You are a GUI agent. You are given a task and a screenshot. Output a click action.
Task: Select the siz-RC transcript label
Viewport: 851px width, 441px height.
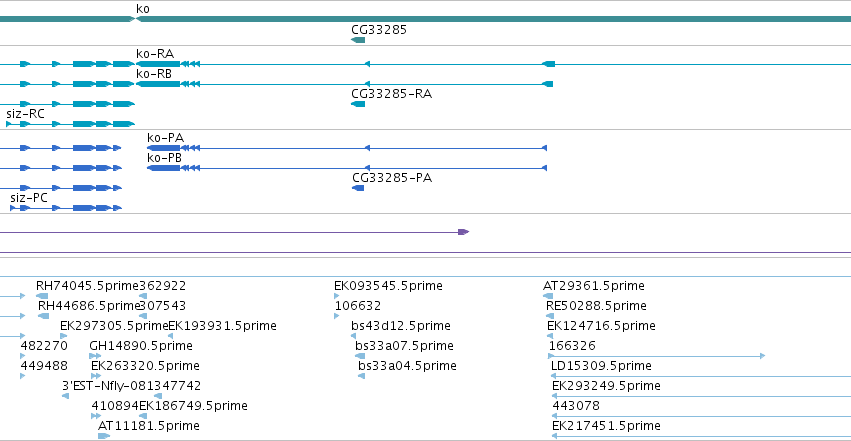click(x=26, y=113)
